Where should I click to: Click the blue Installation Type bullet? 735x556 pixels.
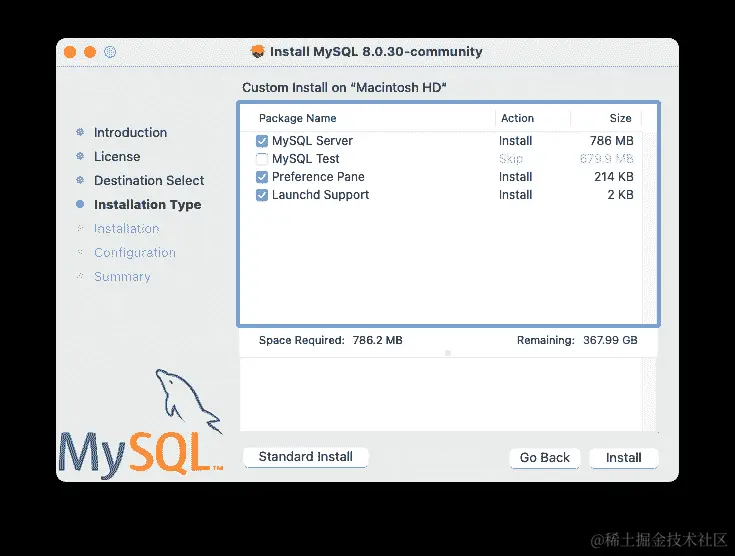point(80,204)
